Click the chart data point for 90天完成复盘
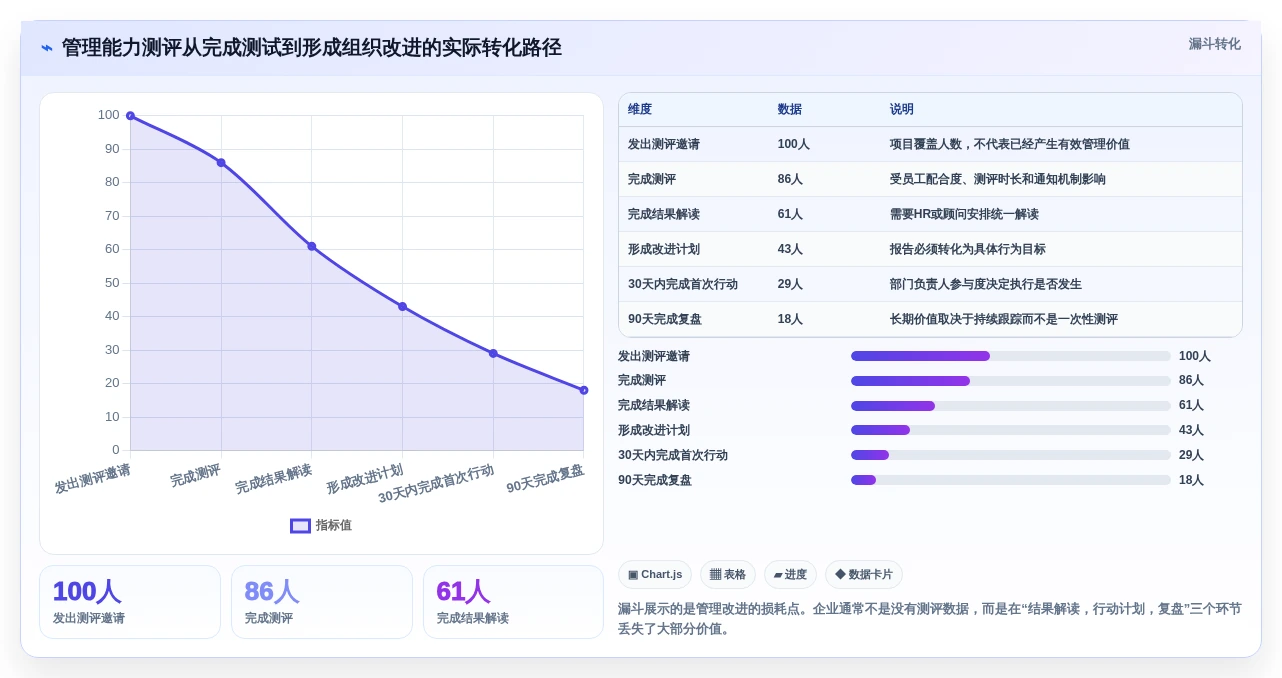This screenshot has width=1282, height=678. click(x=584, y=390)
